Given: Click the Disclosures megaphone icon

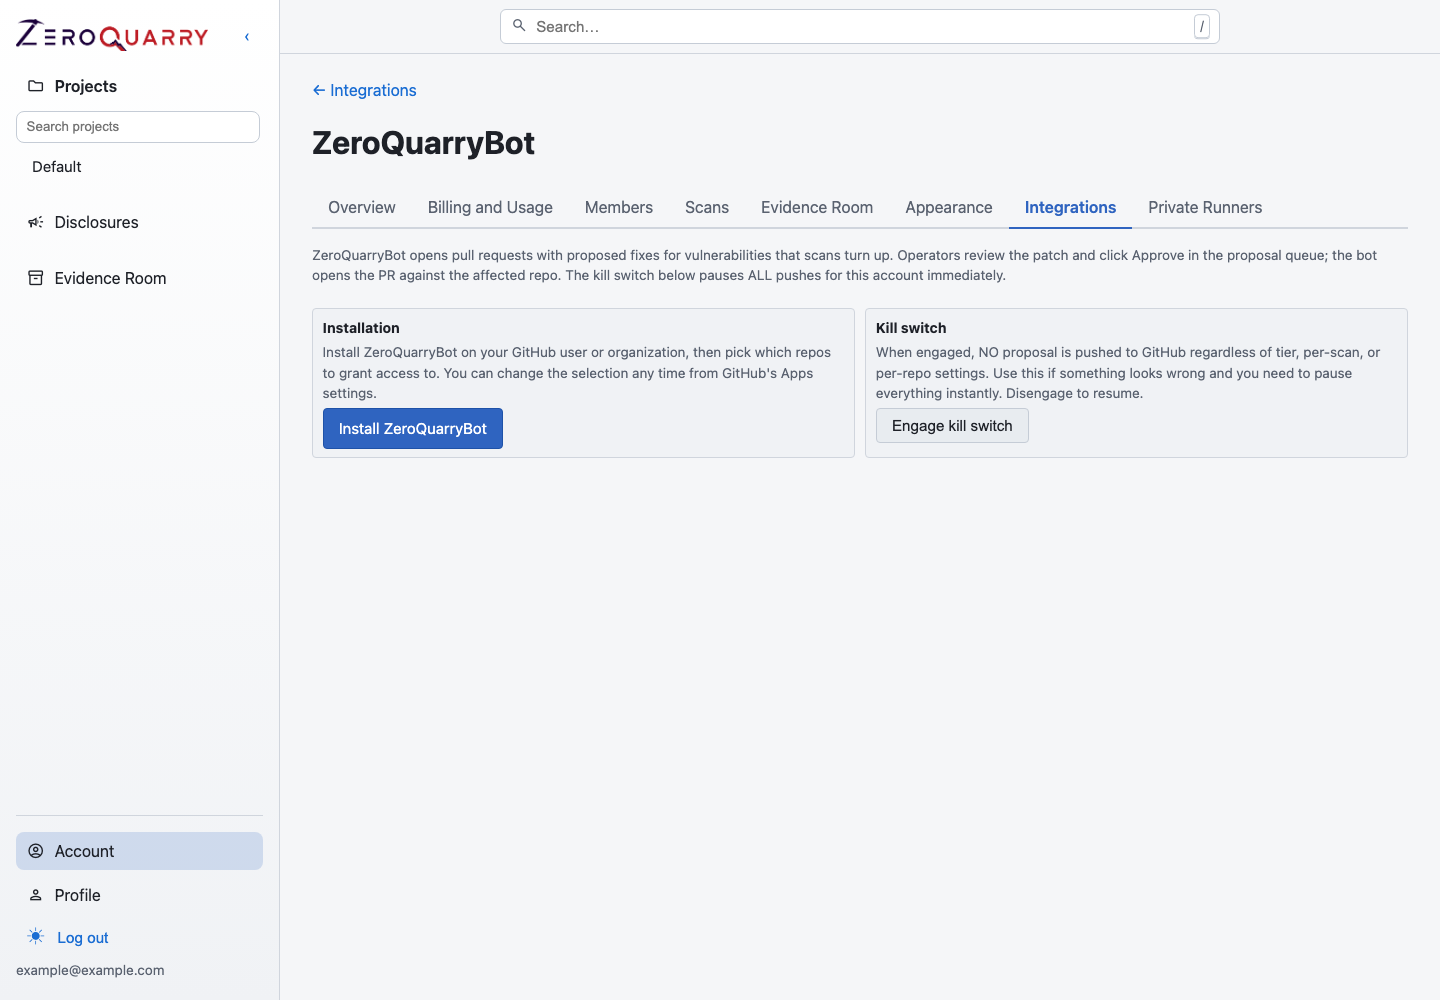Looking at the screenshot, I should [x=36, y=222].
